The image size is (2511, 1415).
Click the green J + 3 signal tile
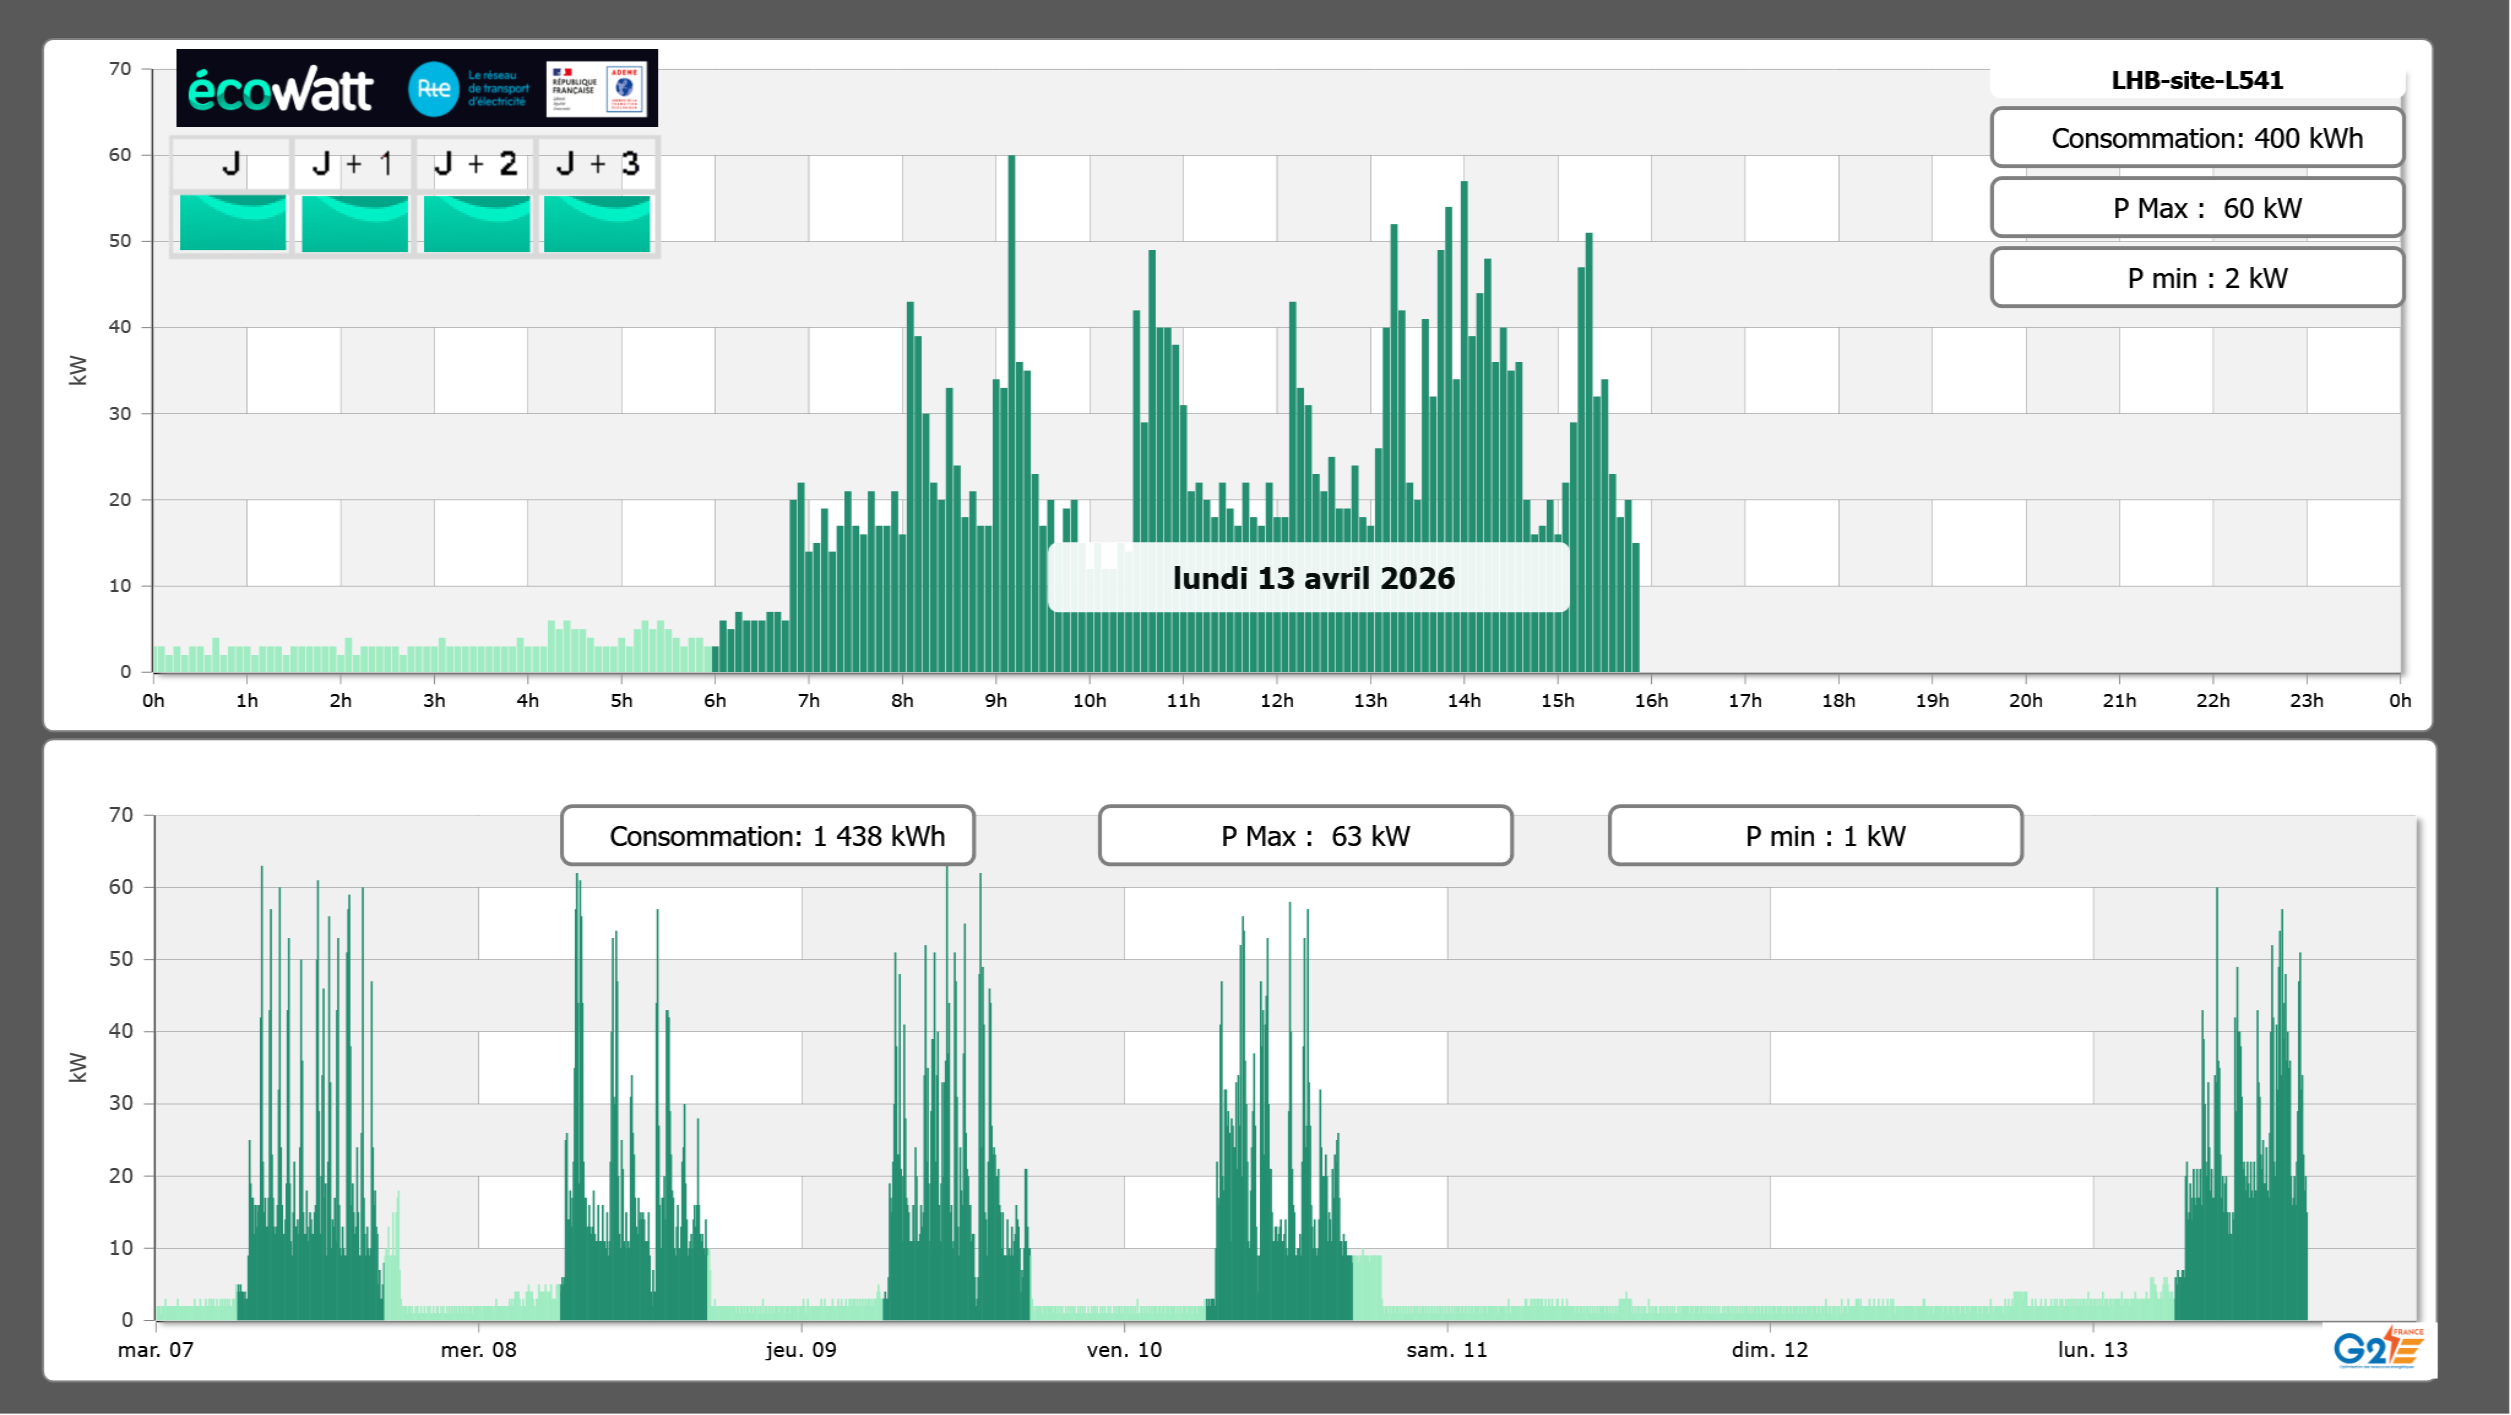pyautogui.click(x=597, y=223)
